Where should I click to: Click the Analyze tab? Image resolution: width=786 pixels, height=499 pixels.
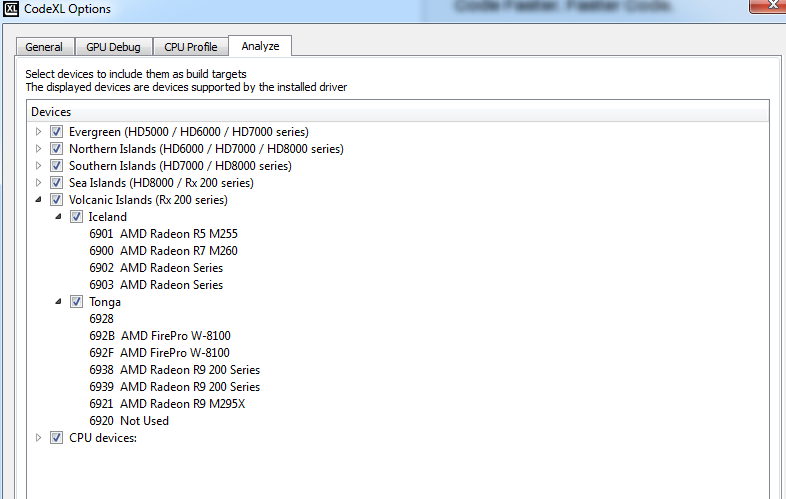pos(260,46)
